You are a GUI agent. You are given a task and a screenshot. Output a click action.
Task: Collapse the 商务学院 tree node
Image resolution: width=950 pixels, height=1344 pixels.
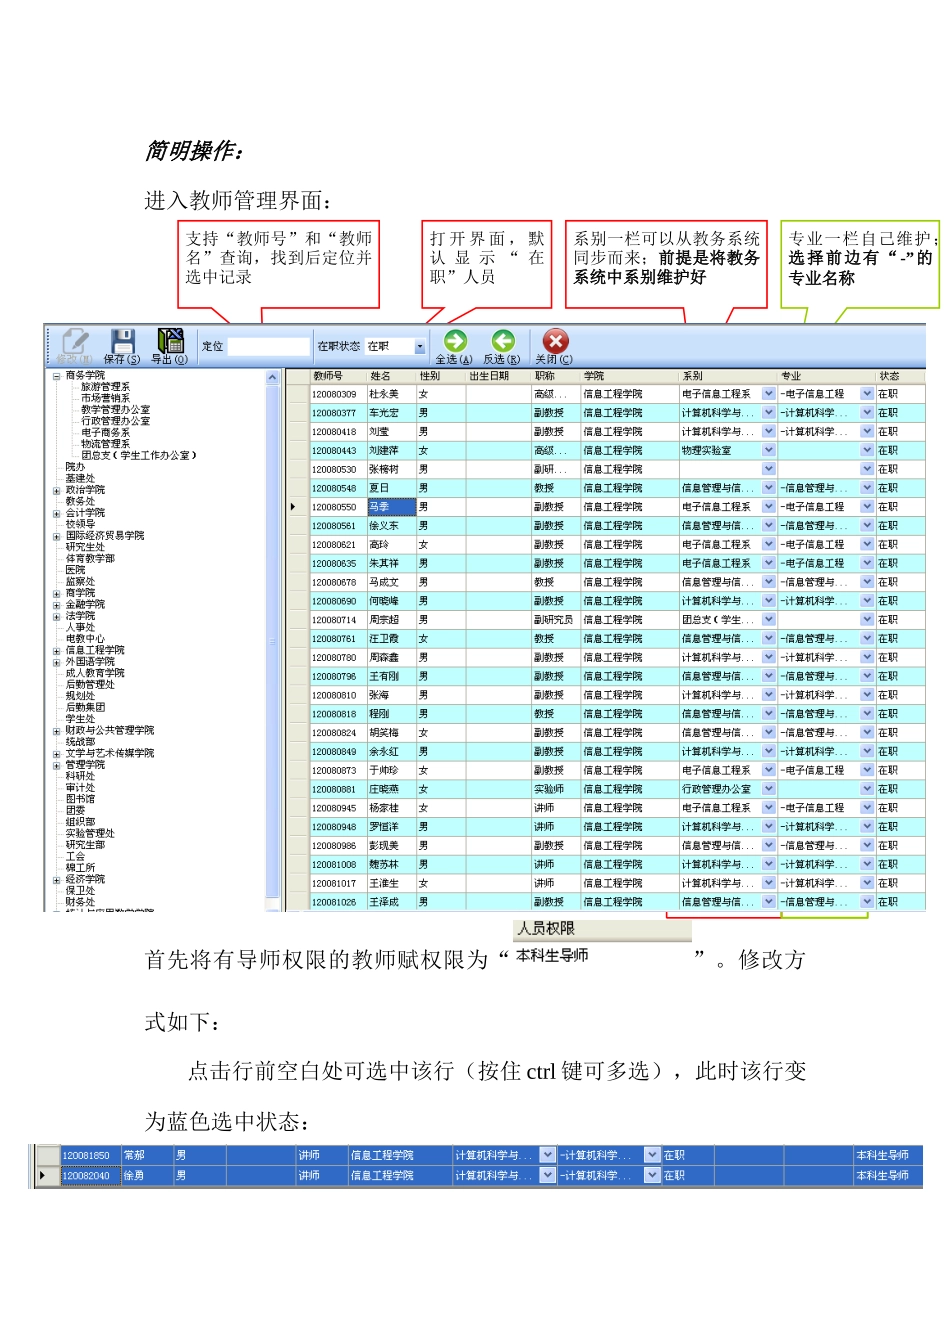tap(57, 376)
